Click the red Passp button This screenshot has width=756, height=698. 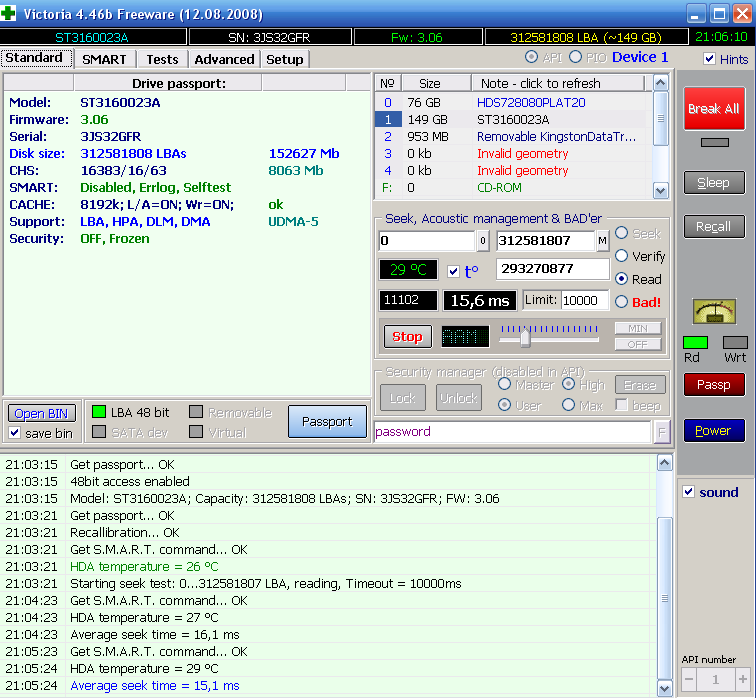[714, 385]
